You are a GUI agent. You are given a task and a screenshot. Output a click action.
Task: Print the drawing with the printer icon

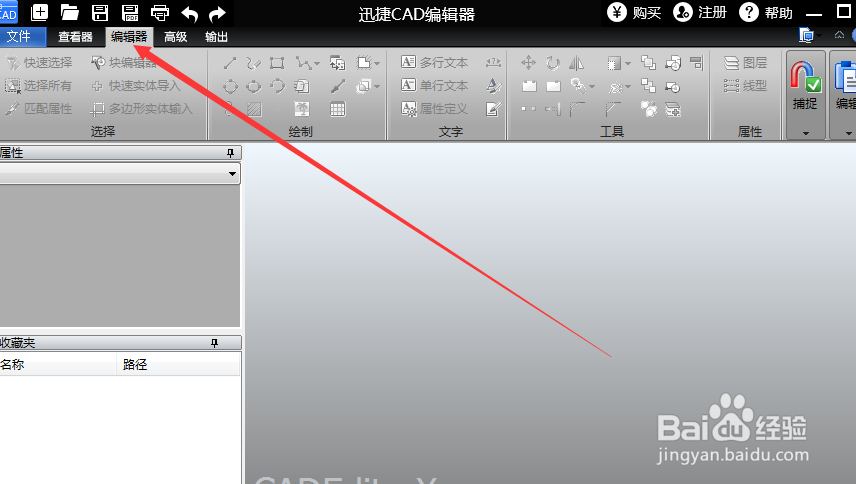(x=160, y=13)
